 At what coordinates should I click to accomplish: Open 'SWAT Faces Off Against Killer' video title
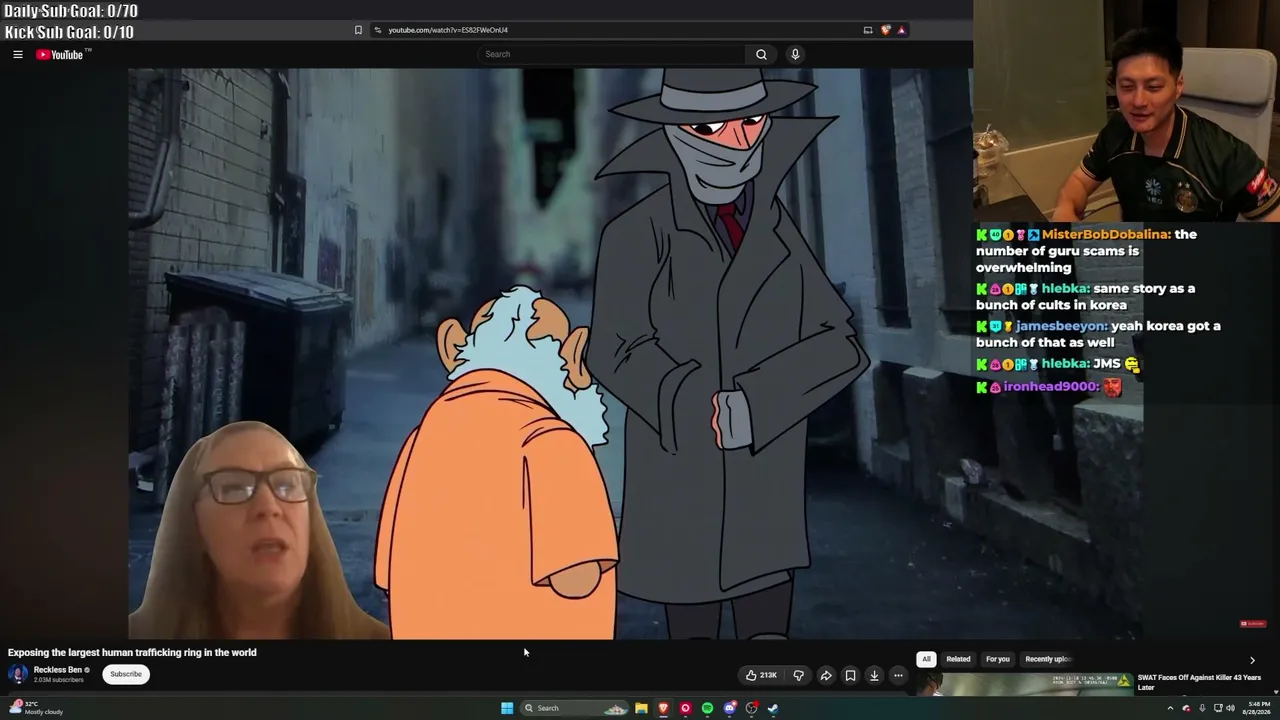(1199, 682)
